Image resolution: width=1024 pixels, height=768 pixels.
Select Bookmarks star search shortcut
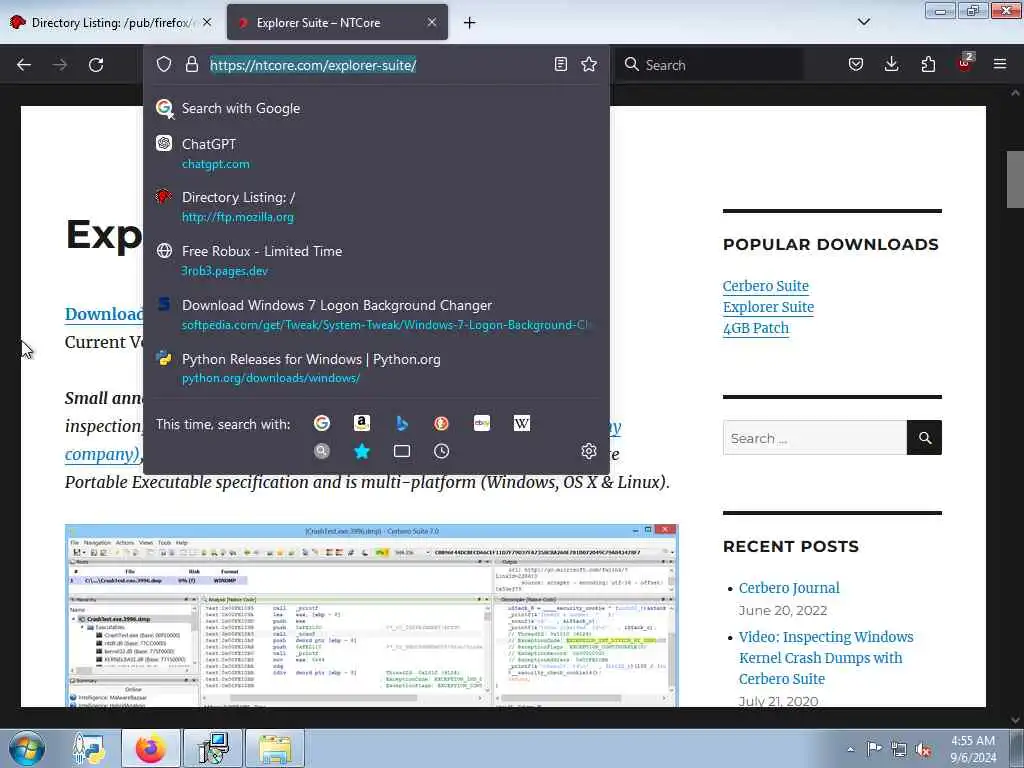point(362,451)
